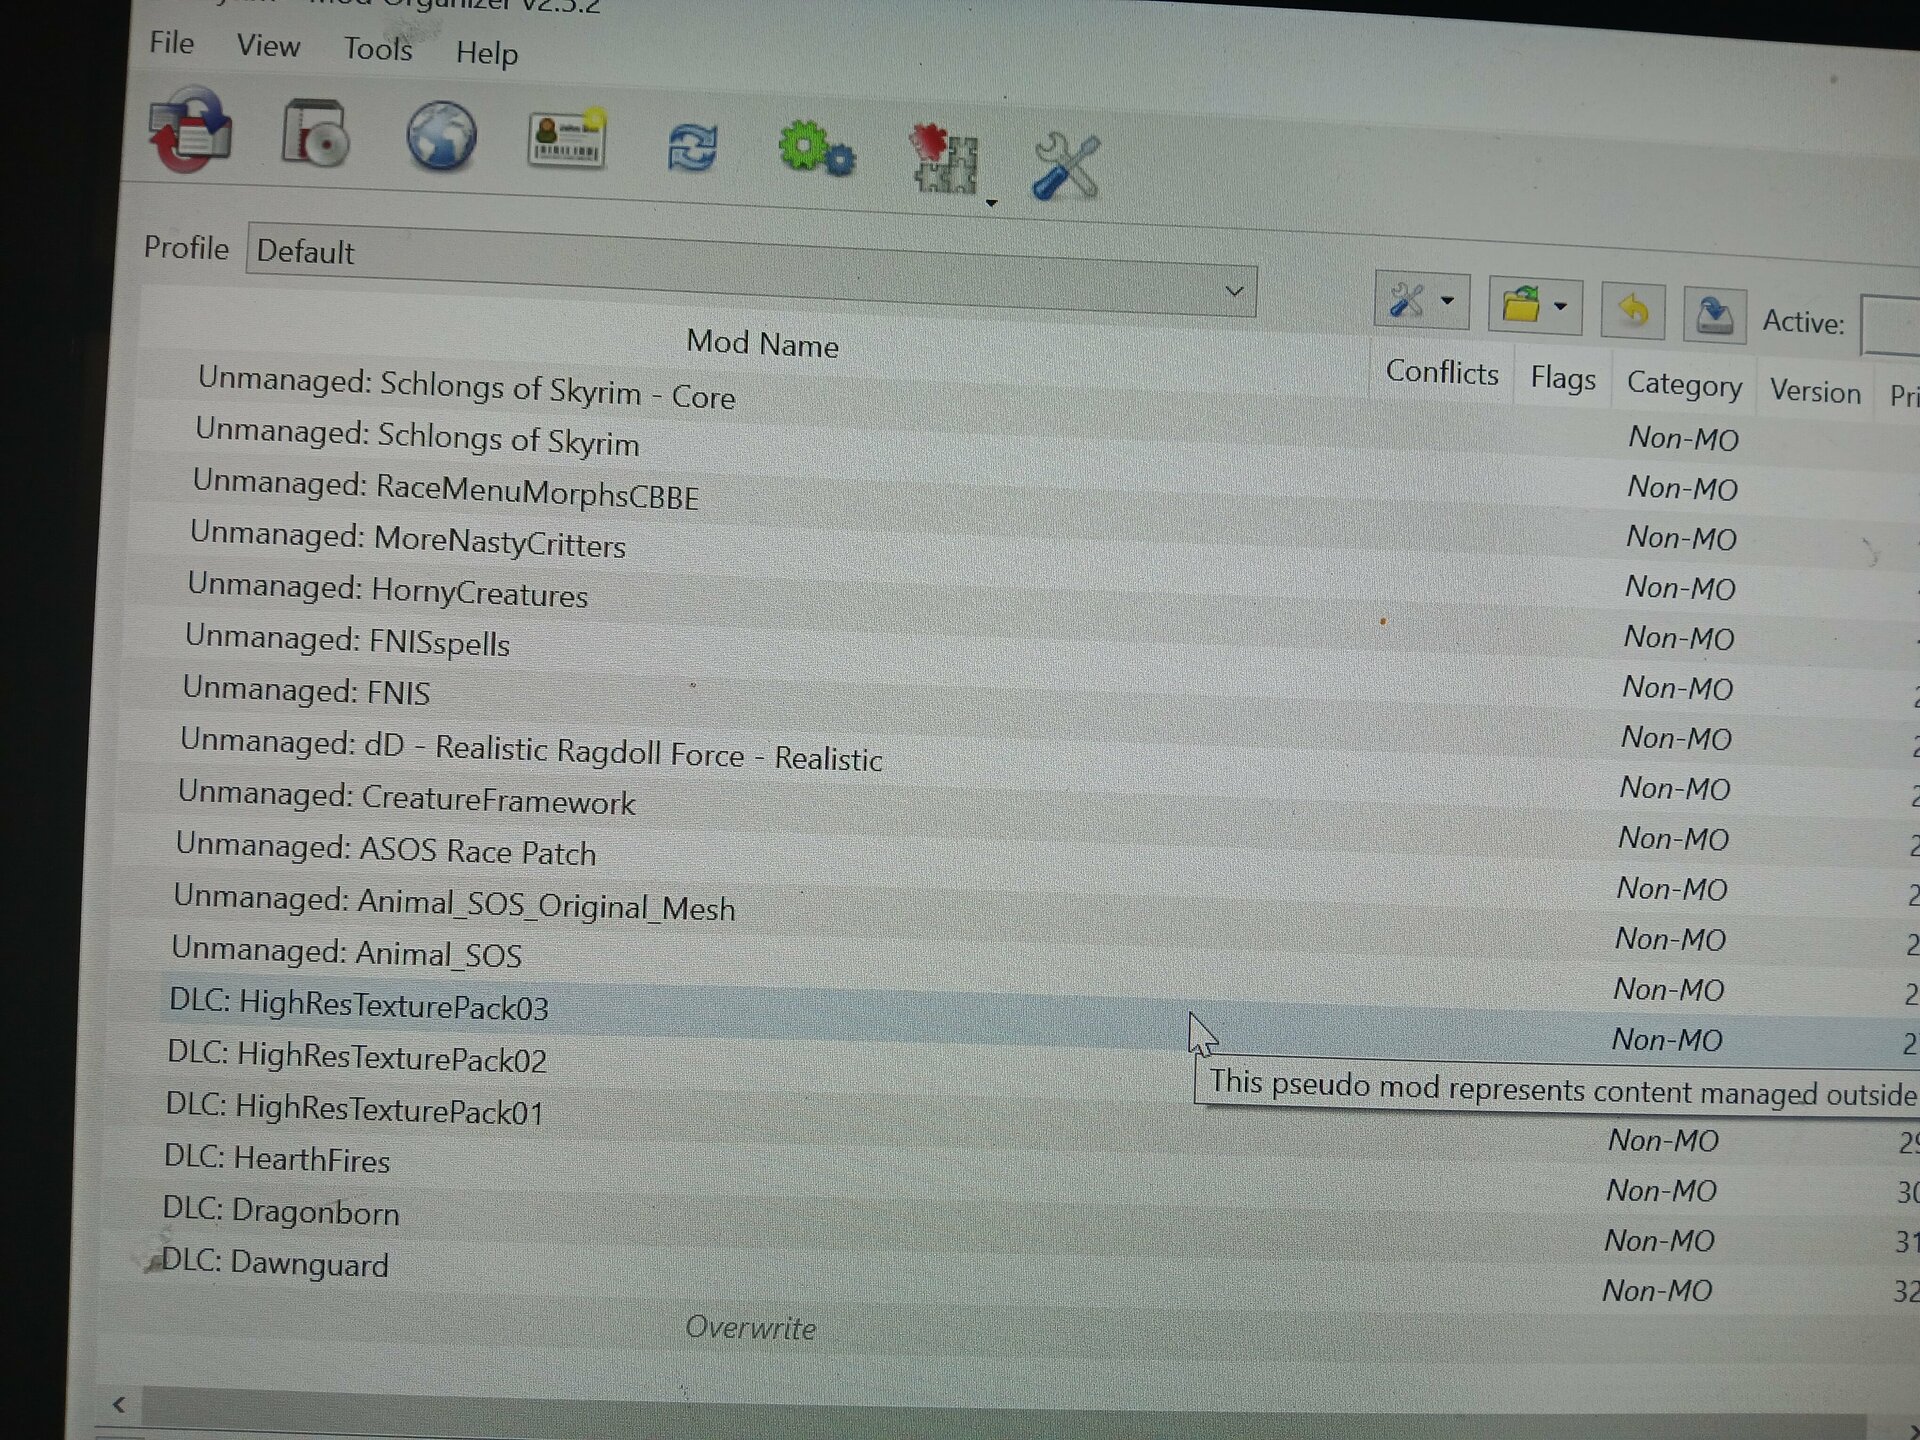Viewport: 1920px width, 1440px height.
Task: Sort by the Conflicts column header
Action: (x=1442, y=373)
